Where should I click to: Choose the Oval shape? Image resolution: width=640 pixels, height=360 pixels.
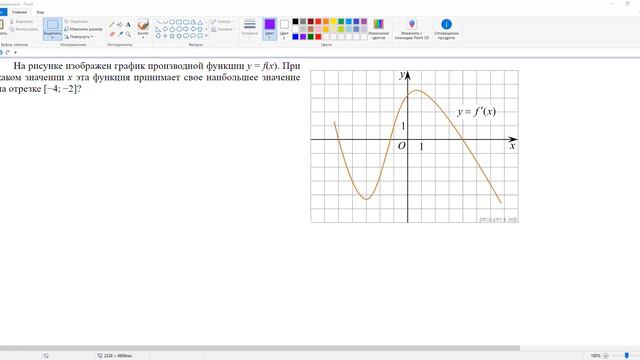pyautogui.click(x=172, y=22)
